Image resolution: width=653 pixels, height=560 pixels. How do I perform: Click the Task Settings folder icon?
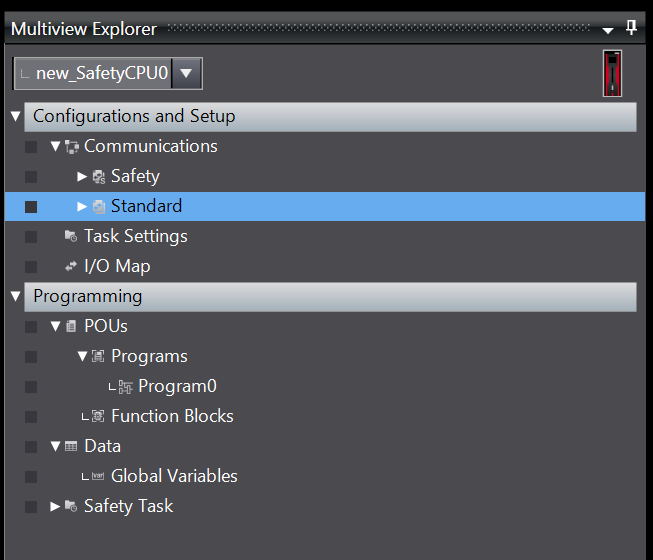[71, 236]
